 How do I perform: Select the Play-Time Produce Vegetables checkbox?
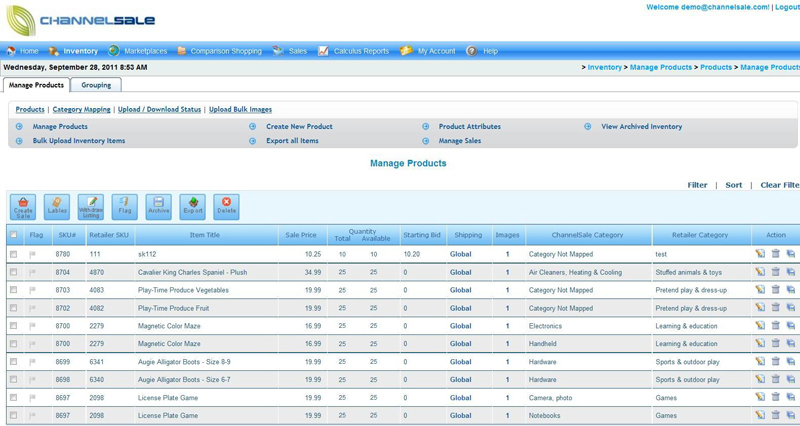pos(13,290)
